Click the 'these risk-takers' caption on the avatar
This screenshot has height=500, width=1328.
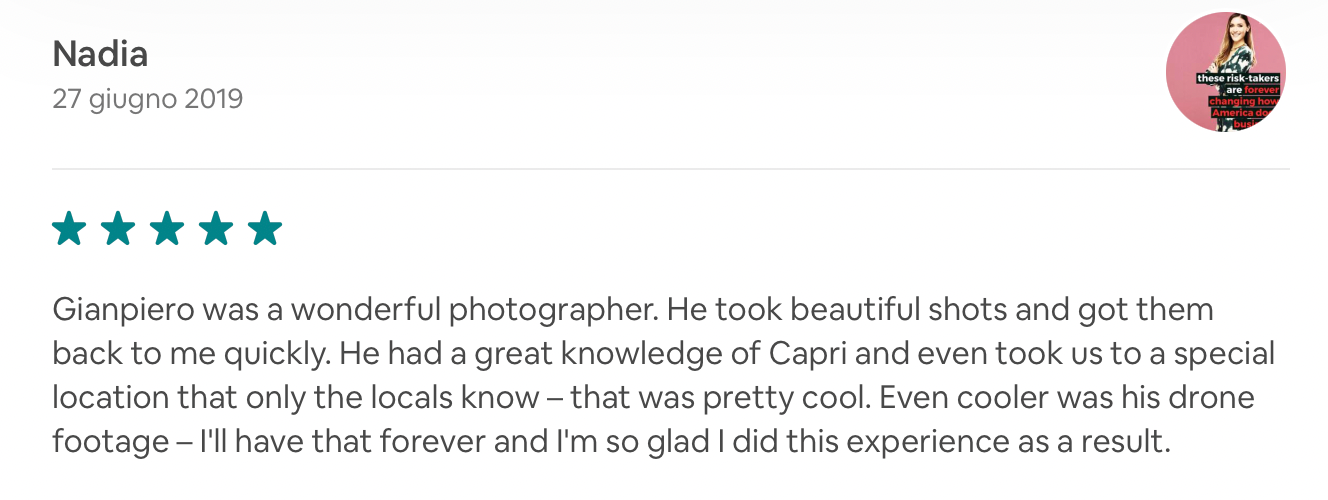point(1239,78)
